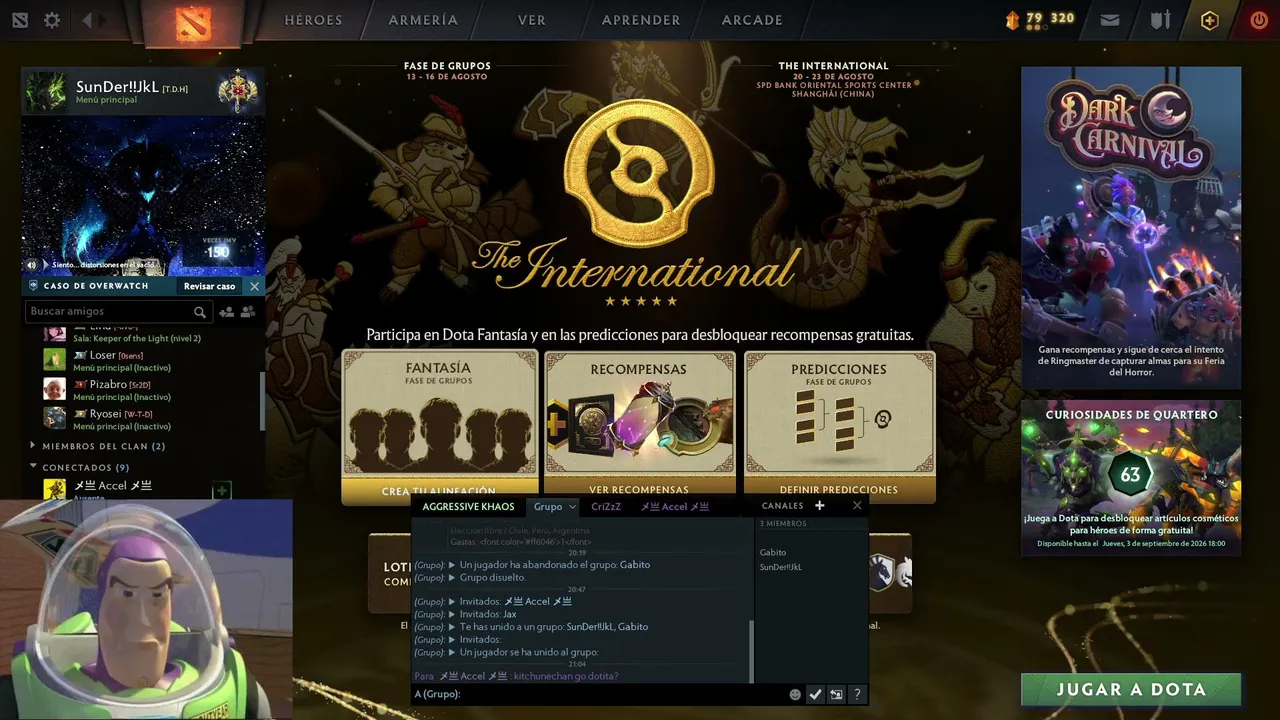The width and height of the screenshot is (1280, 720).
Task: Mute the profile hero sound speaker icon
Action: click(x=32, y=265)
